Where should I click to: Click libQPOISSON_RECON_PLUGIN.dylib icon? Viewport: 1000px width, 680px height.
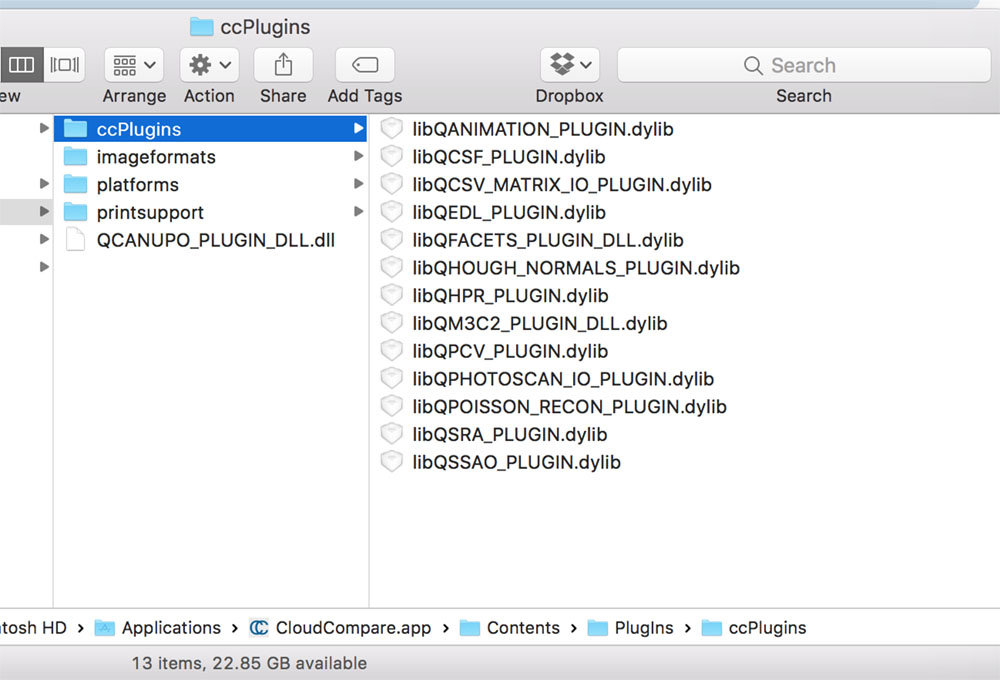(392, 407)
